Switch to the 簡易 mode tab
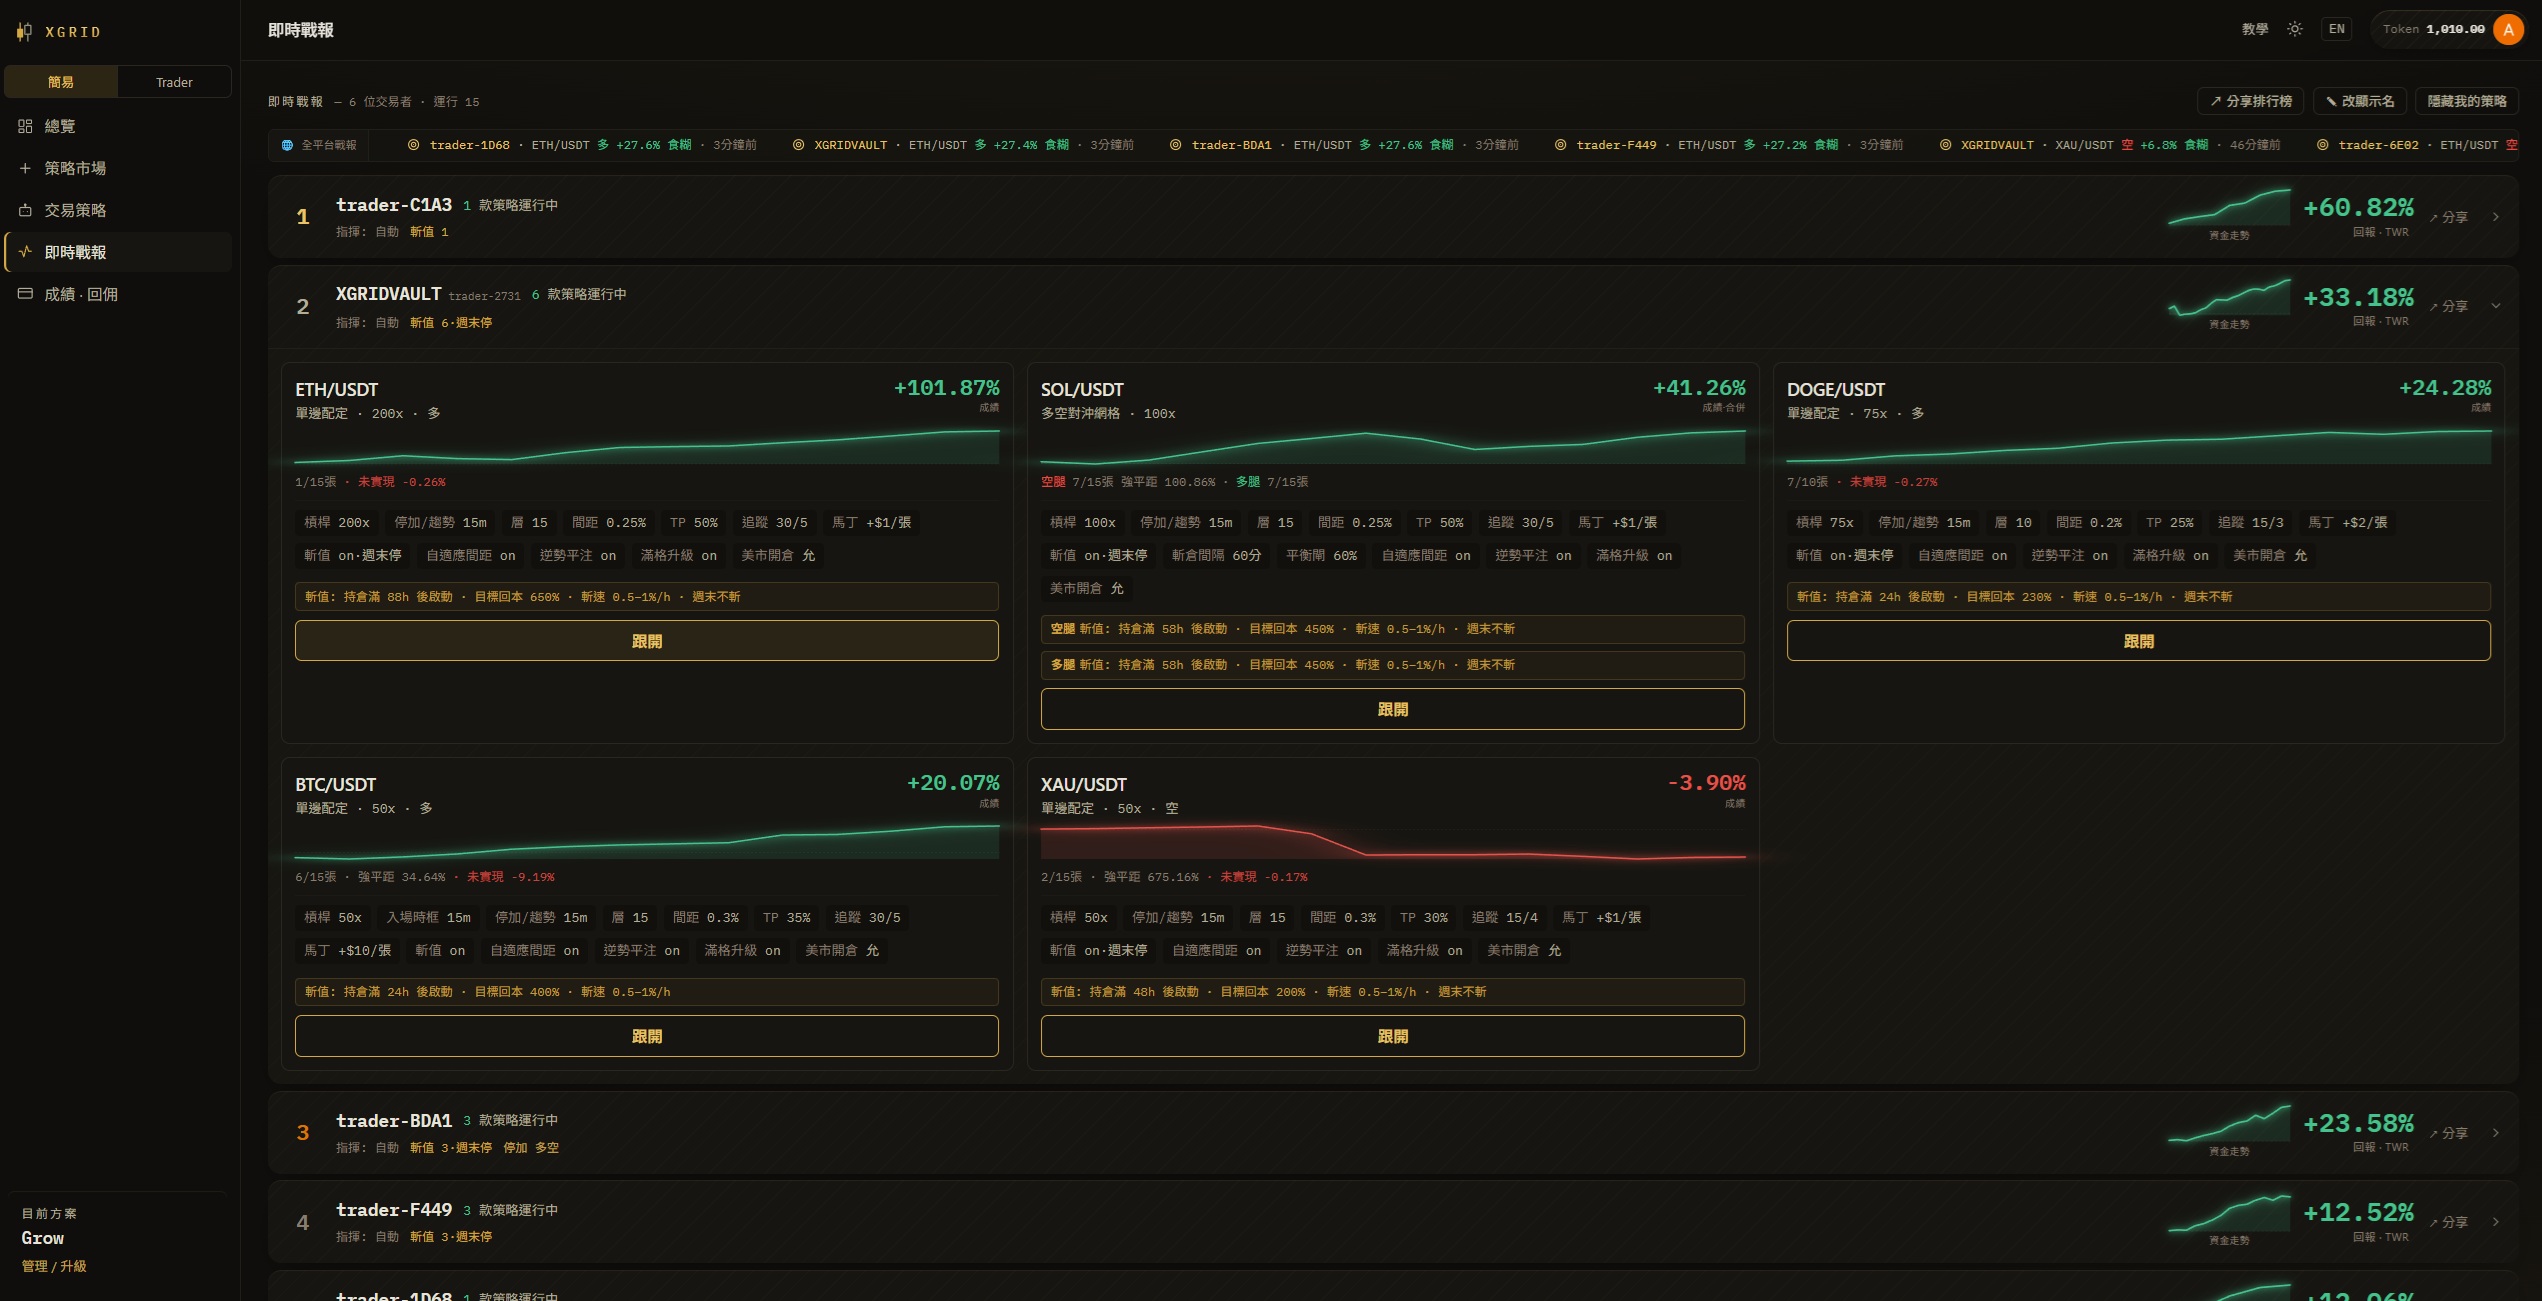The image size is (2542, 1301). (x=61, y=82)
